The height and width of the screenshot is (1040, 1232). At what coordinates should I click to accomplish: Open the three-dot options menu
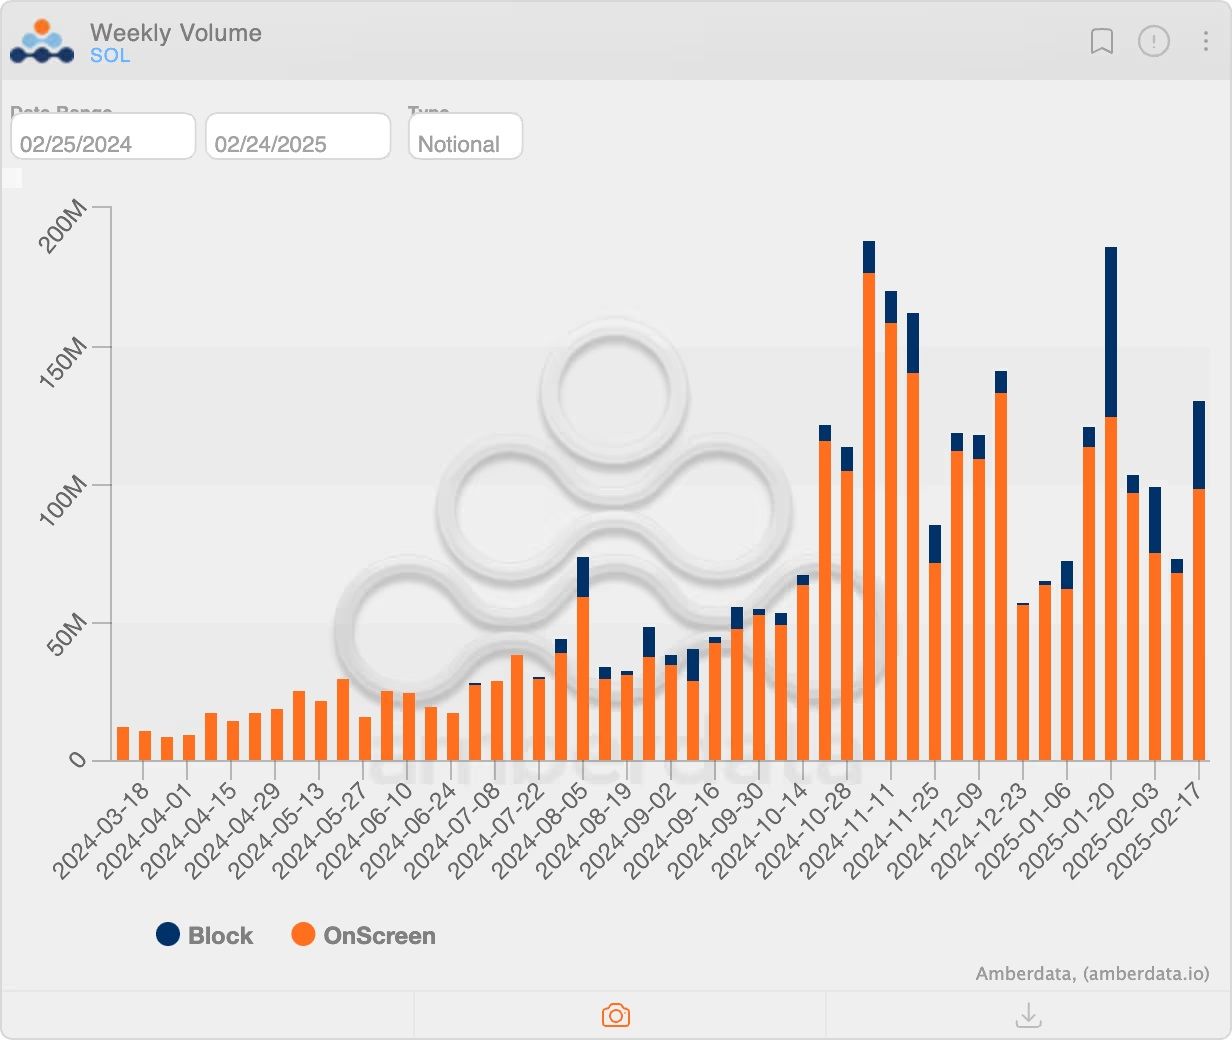point(1205,41)
